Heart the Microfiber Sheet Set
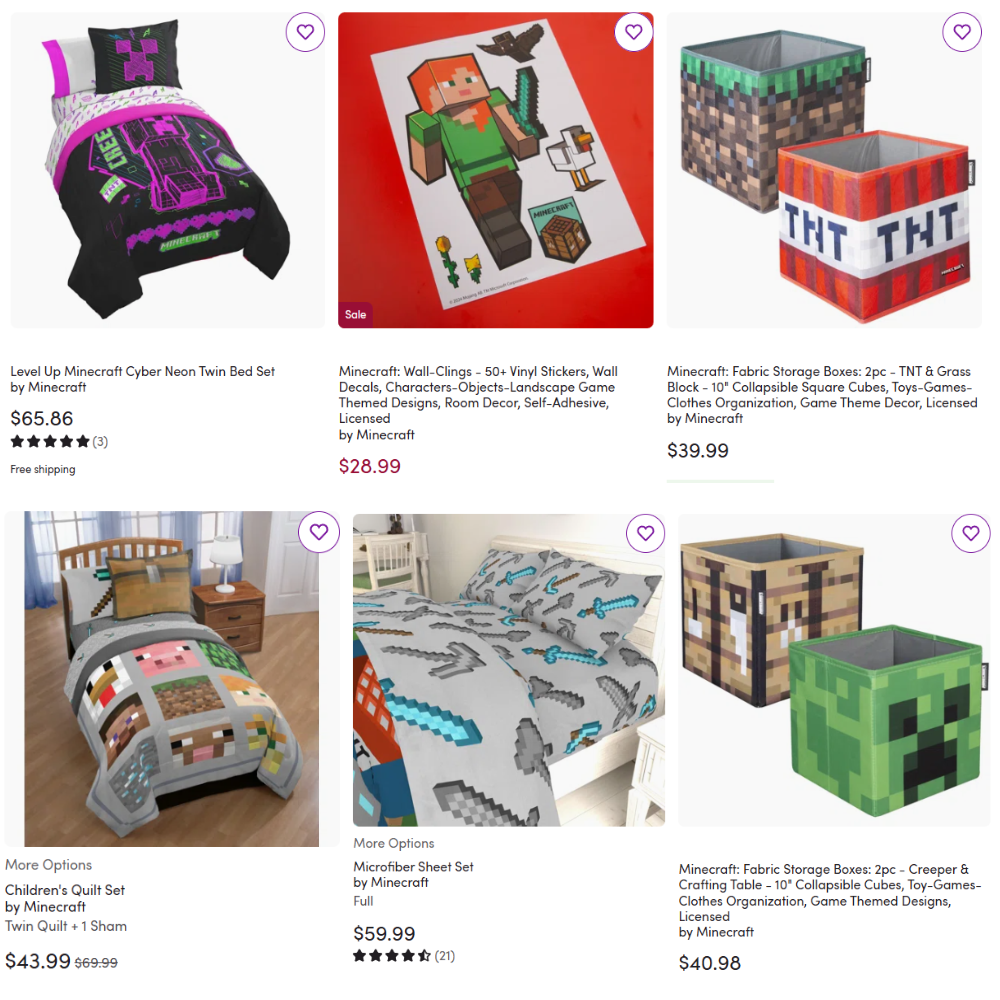The width and height of the screenshot is (1000, 1000). (645, 533)
